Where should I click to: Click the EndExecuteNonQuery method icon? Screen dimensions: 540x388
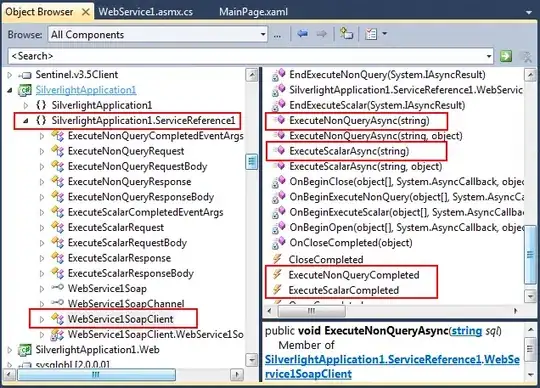pyautogui.click(x=279, y=74)
